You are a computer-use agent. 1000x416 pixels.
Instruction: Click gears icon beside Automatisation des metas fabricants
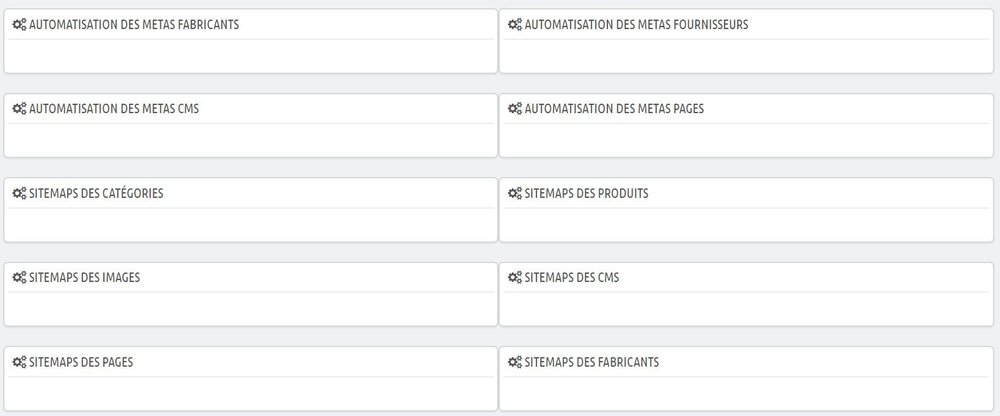point(19,25)
